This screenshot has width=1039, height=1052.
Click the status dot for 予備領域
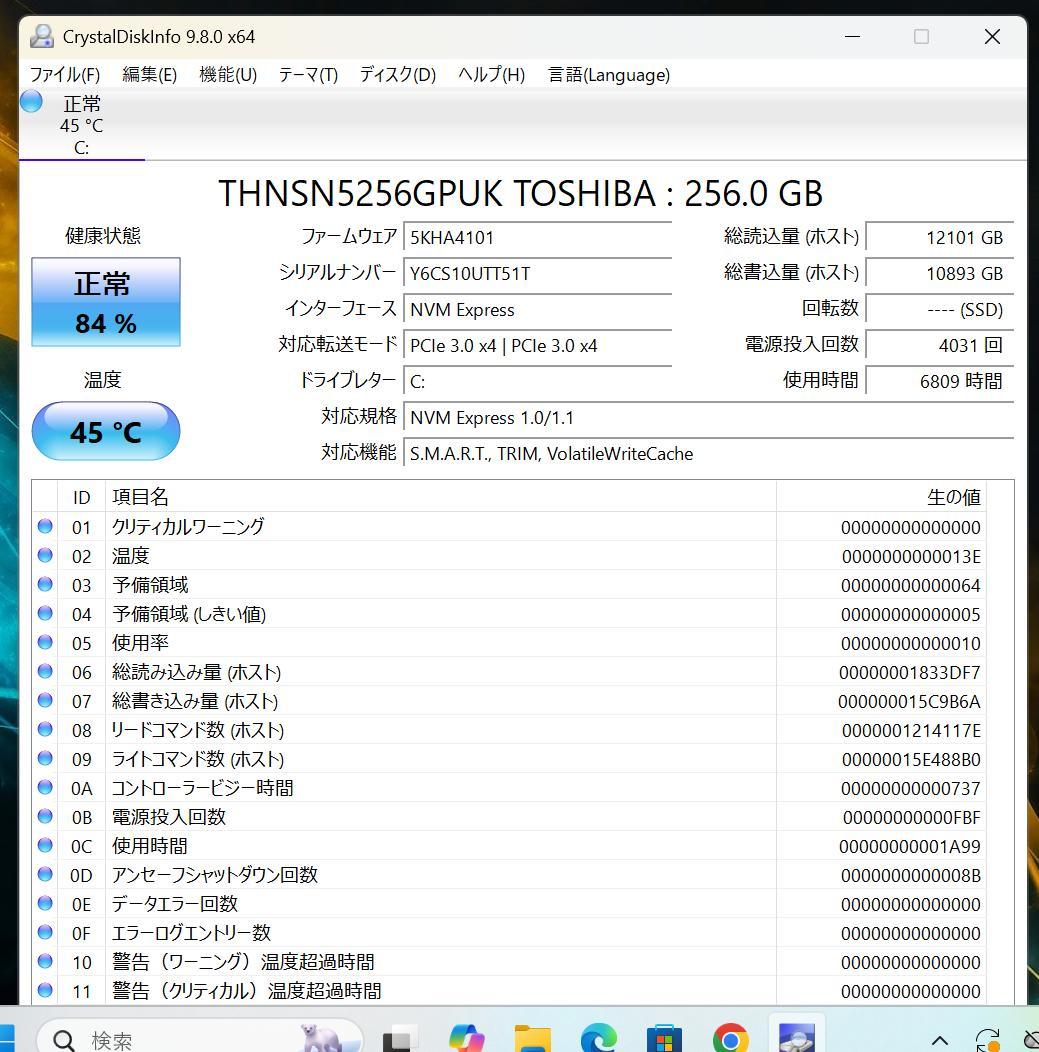point(45,585)
